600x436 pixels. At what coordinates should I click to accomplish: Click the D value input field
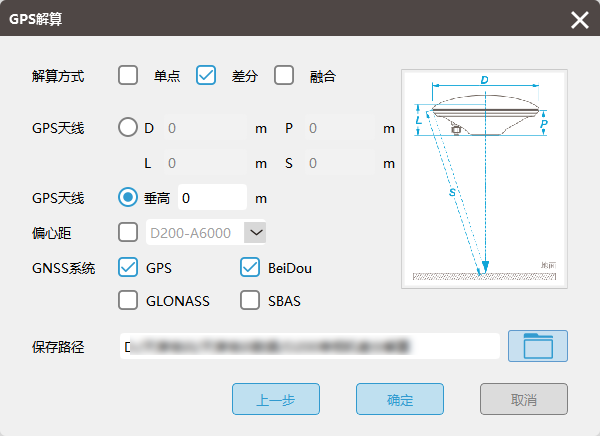(203, 128)
